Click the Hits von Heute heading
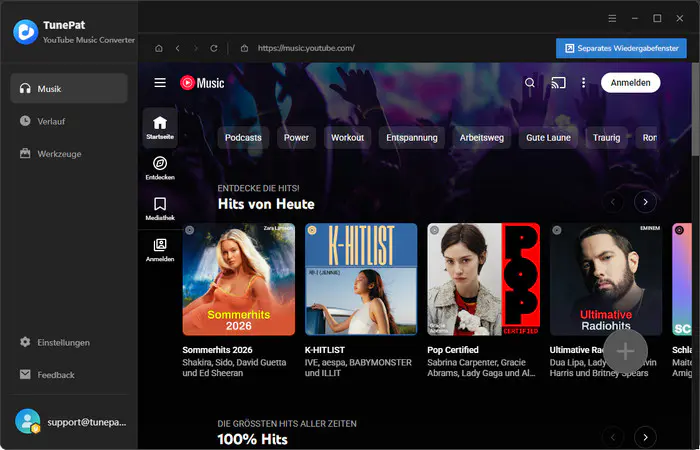 click(x=266, y=204)
